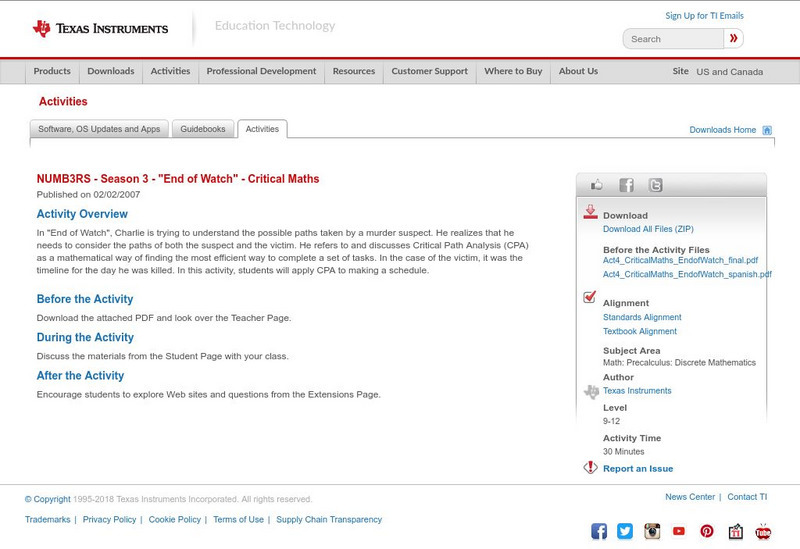Click the Trademarks footer link

[x=47, y=519]
